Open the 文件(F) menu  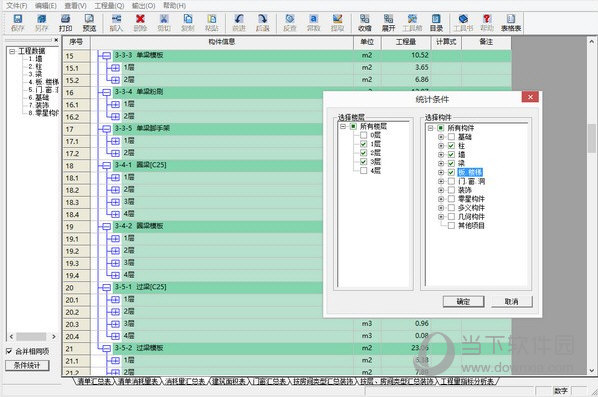pyautogui.click(x=17, y=5)
